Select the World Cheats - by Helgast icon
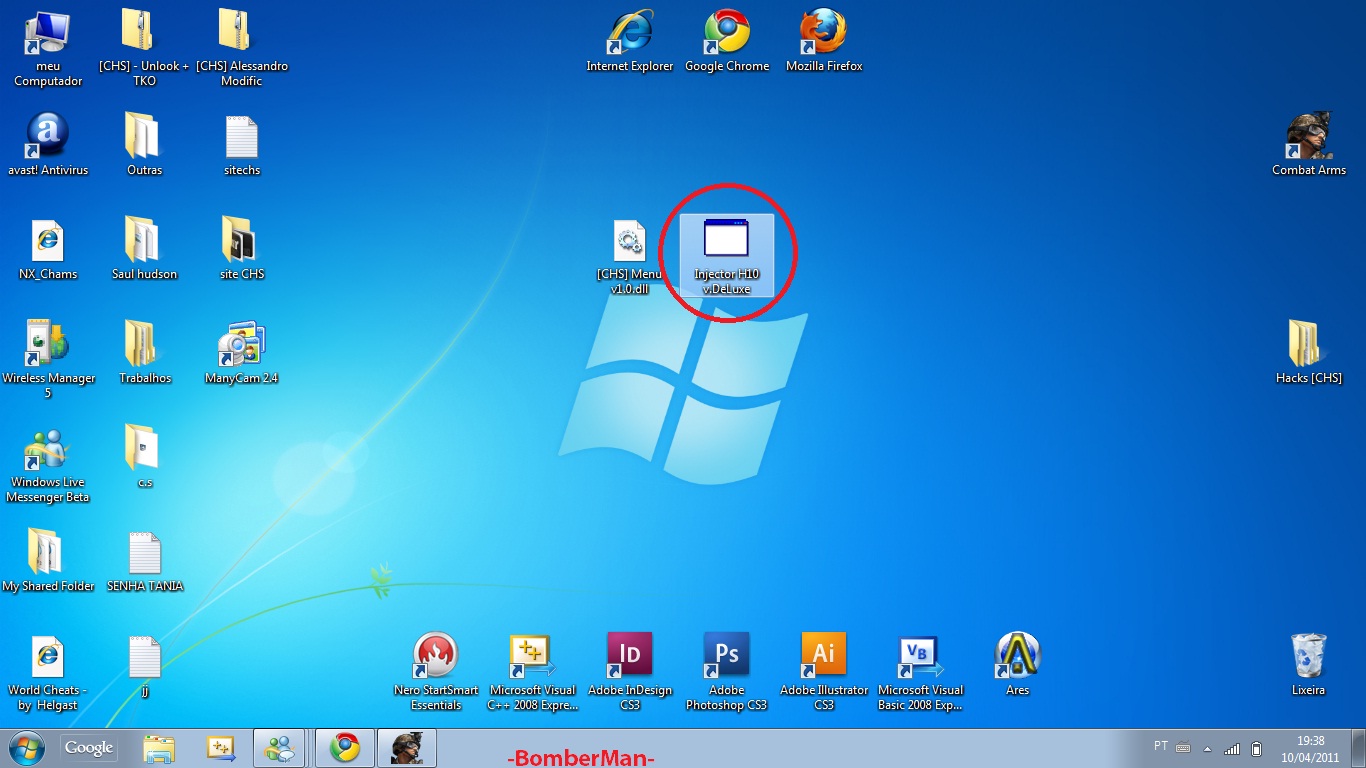This screenshot has height=768, width=1366. click(48, 672)
